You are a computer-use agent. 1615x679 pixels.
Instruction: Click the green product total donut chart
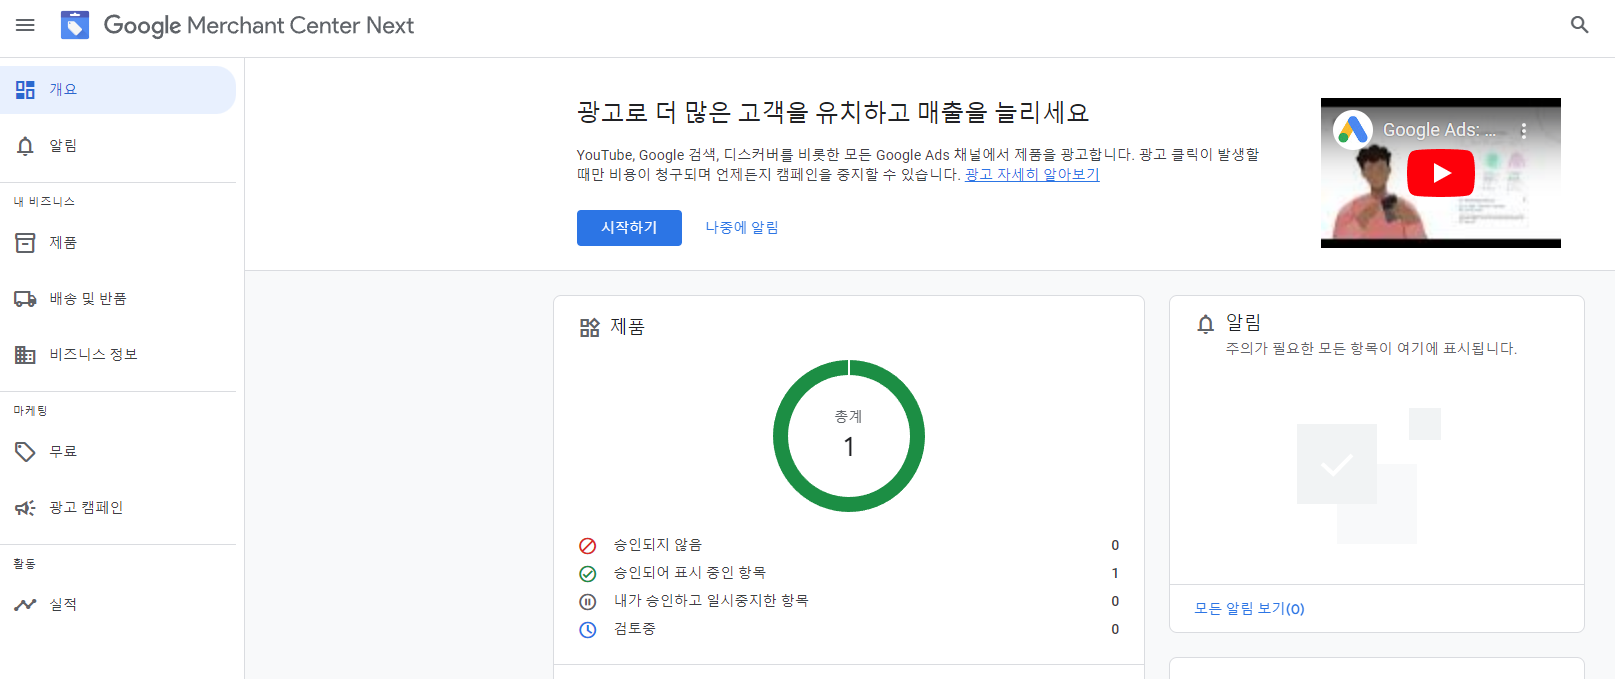click(x=849, y=436)
